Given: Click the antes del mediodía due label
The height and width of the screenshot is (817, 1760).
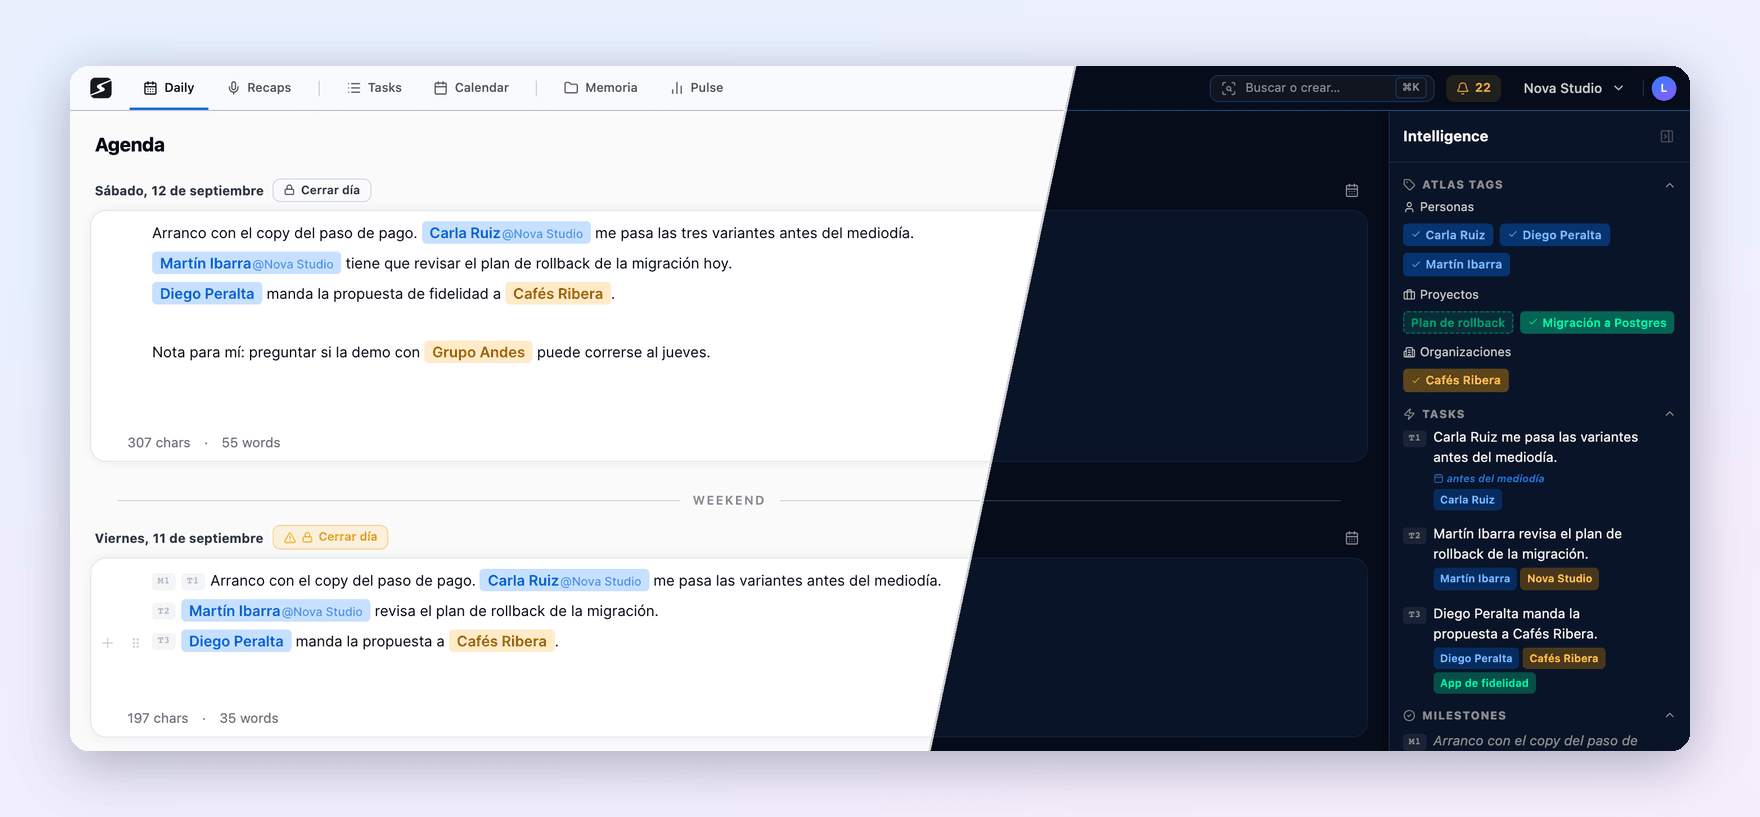Looking at the screenshot, I should pos(1489,479).
